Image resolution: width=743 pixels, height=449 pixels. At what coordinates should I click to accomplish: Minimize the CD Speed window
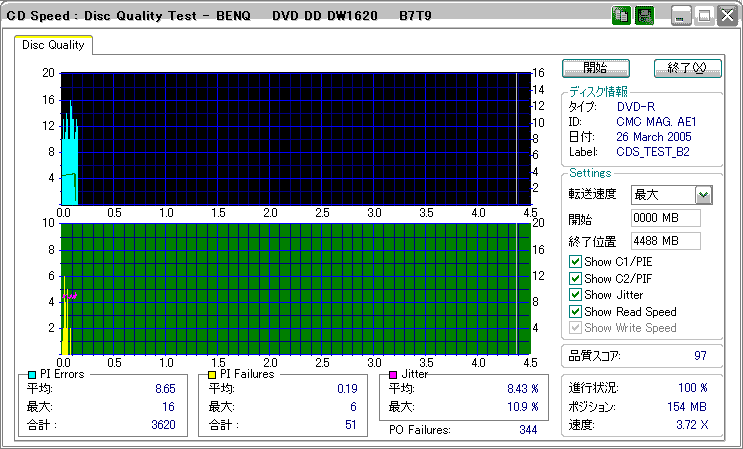[680, 16]
